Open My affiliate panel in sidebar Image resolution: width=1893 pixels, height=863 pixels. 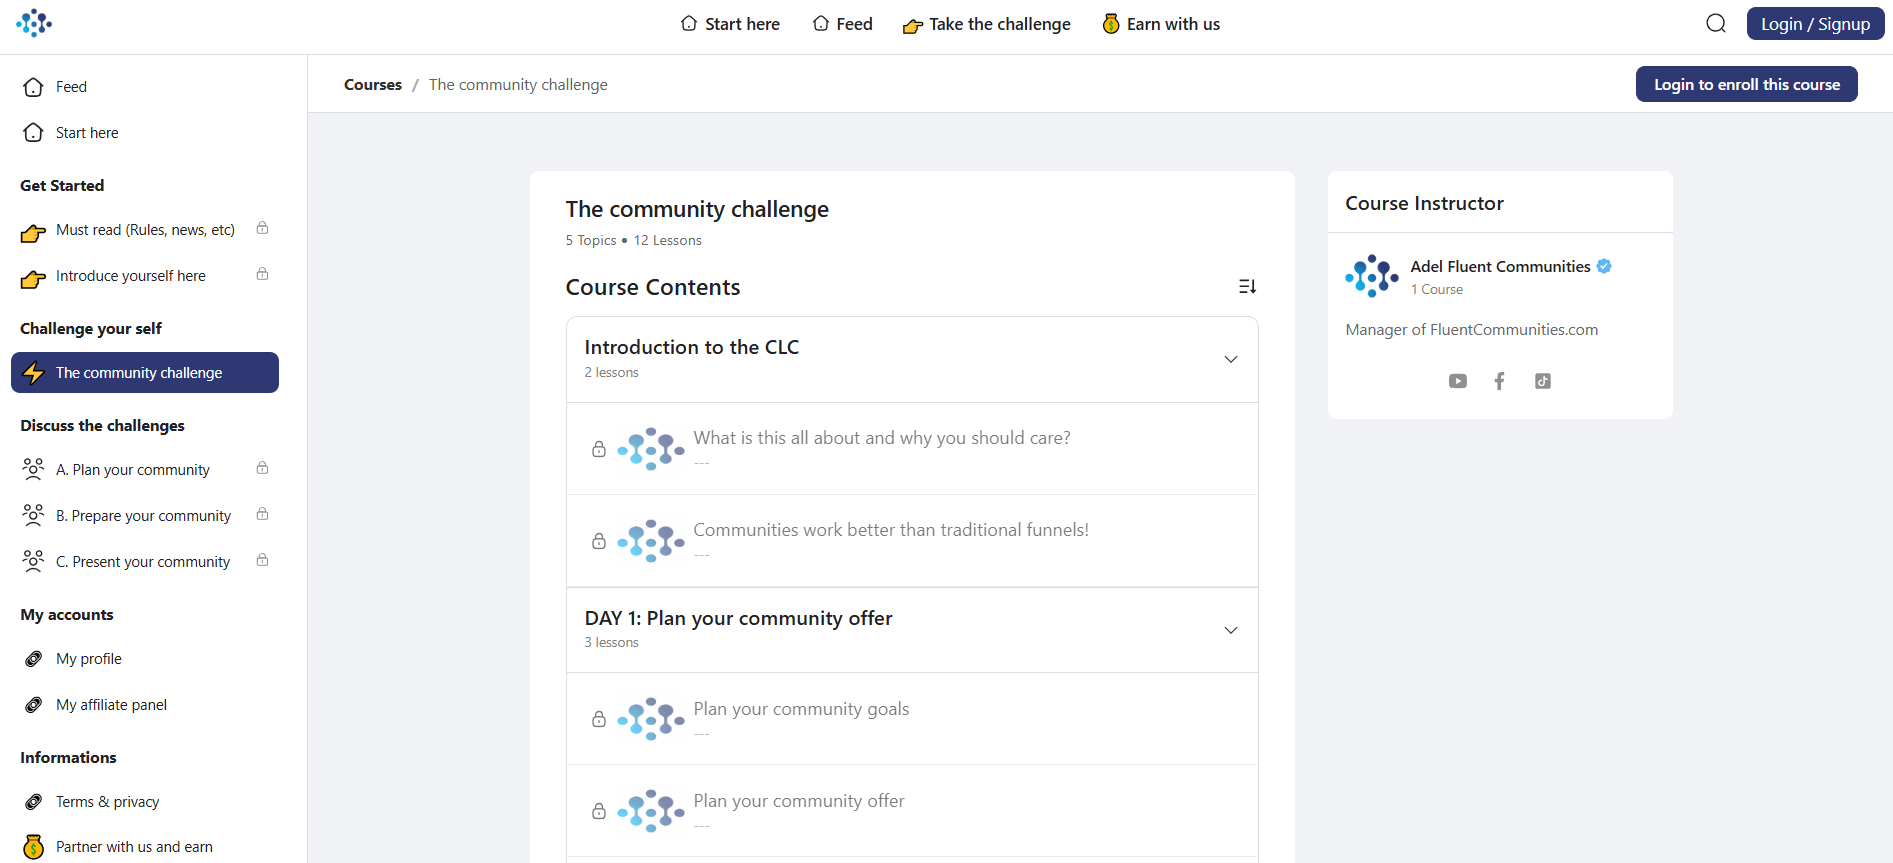[111, 705]
